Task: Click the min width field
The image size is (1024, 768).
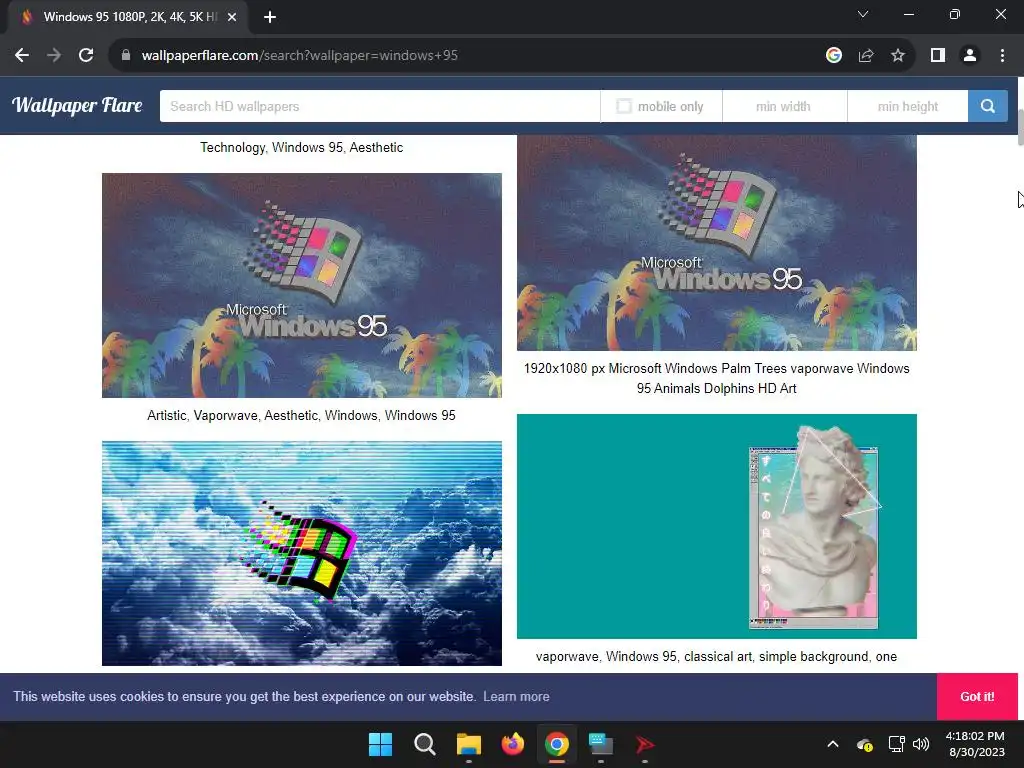Action: tap(784, 106)
